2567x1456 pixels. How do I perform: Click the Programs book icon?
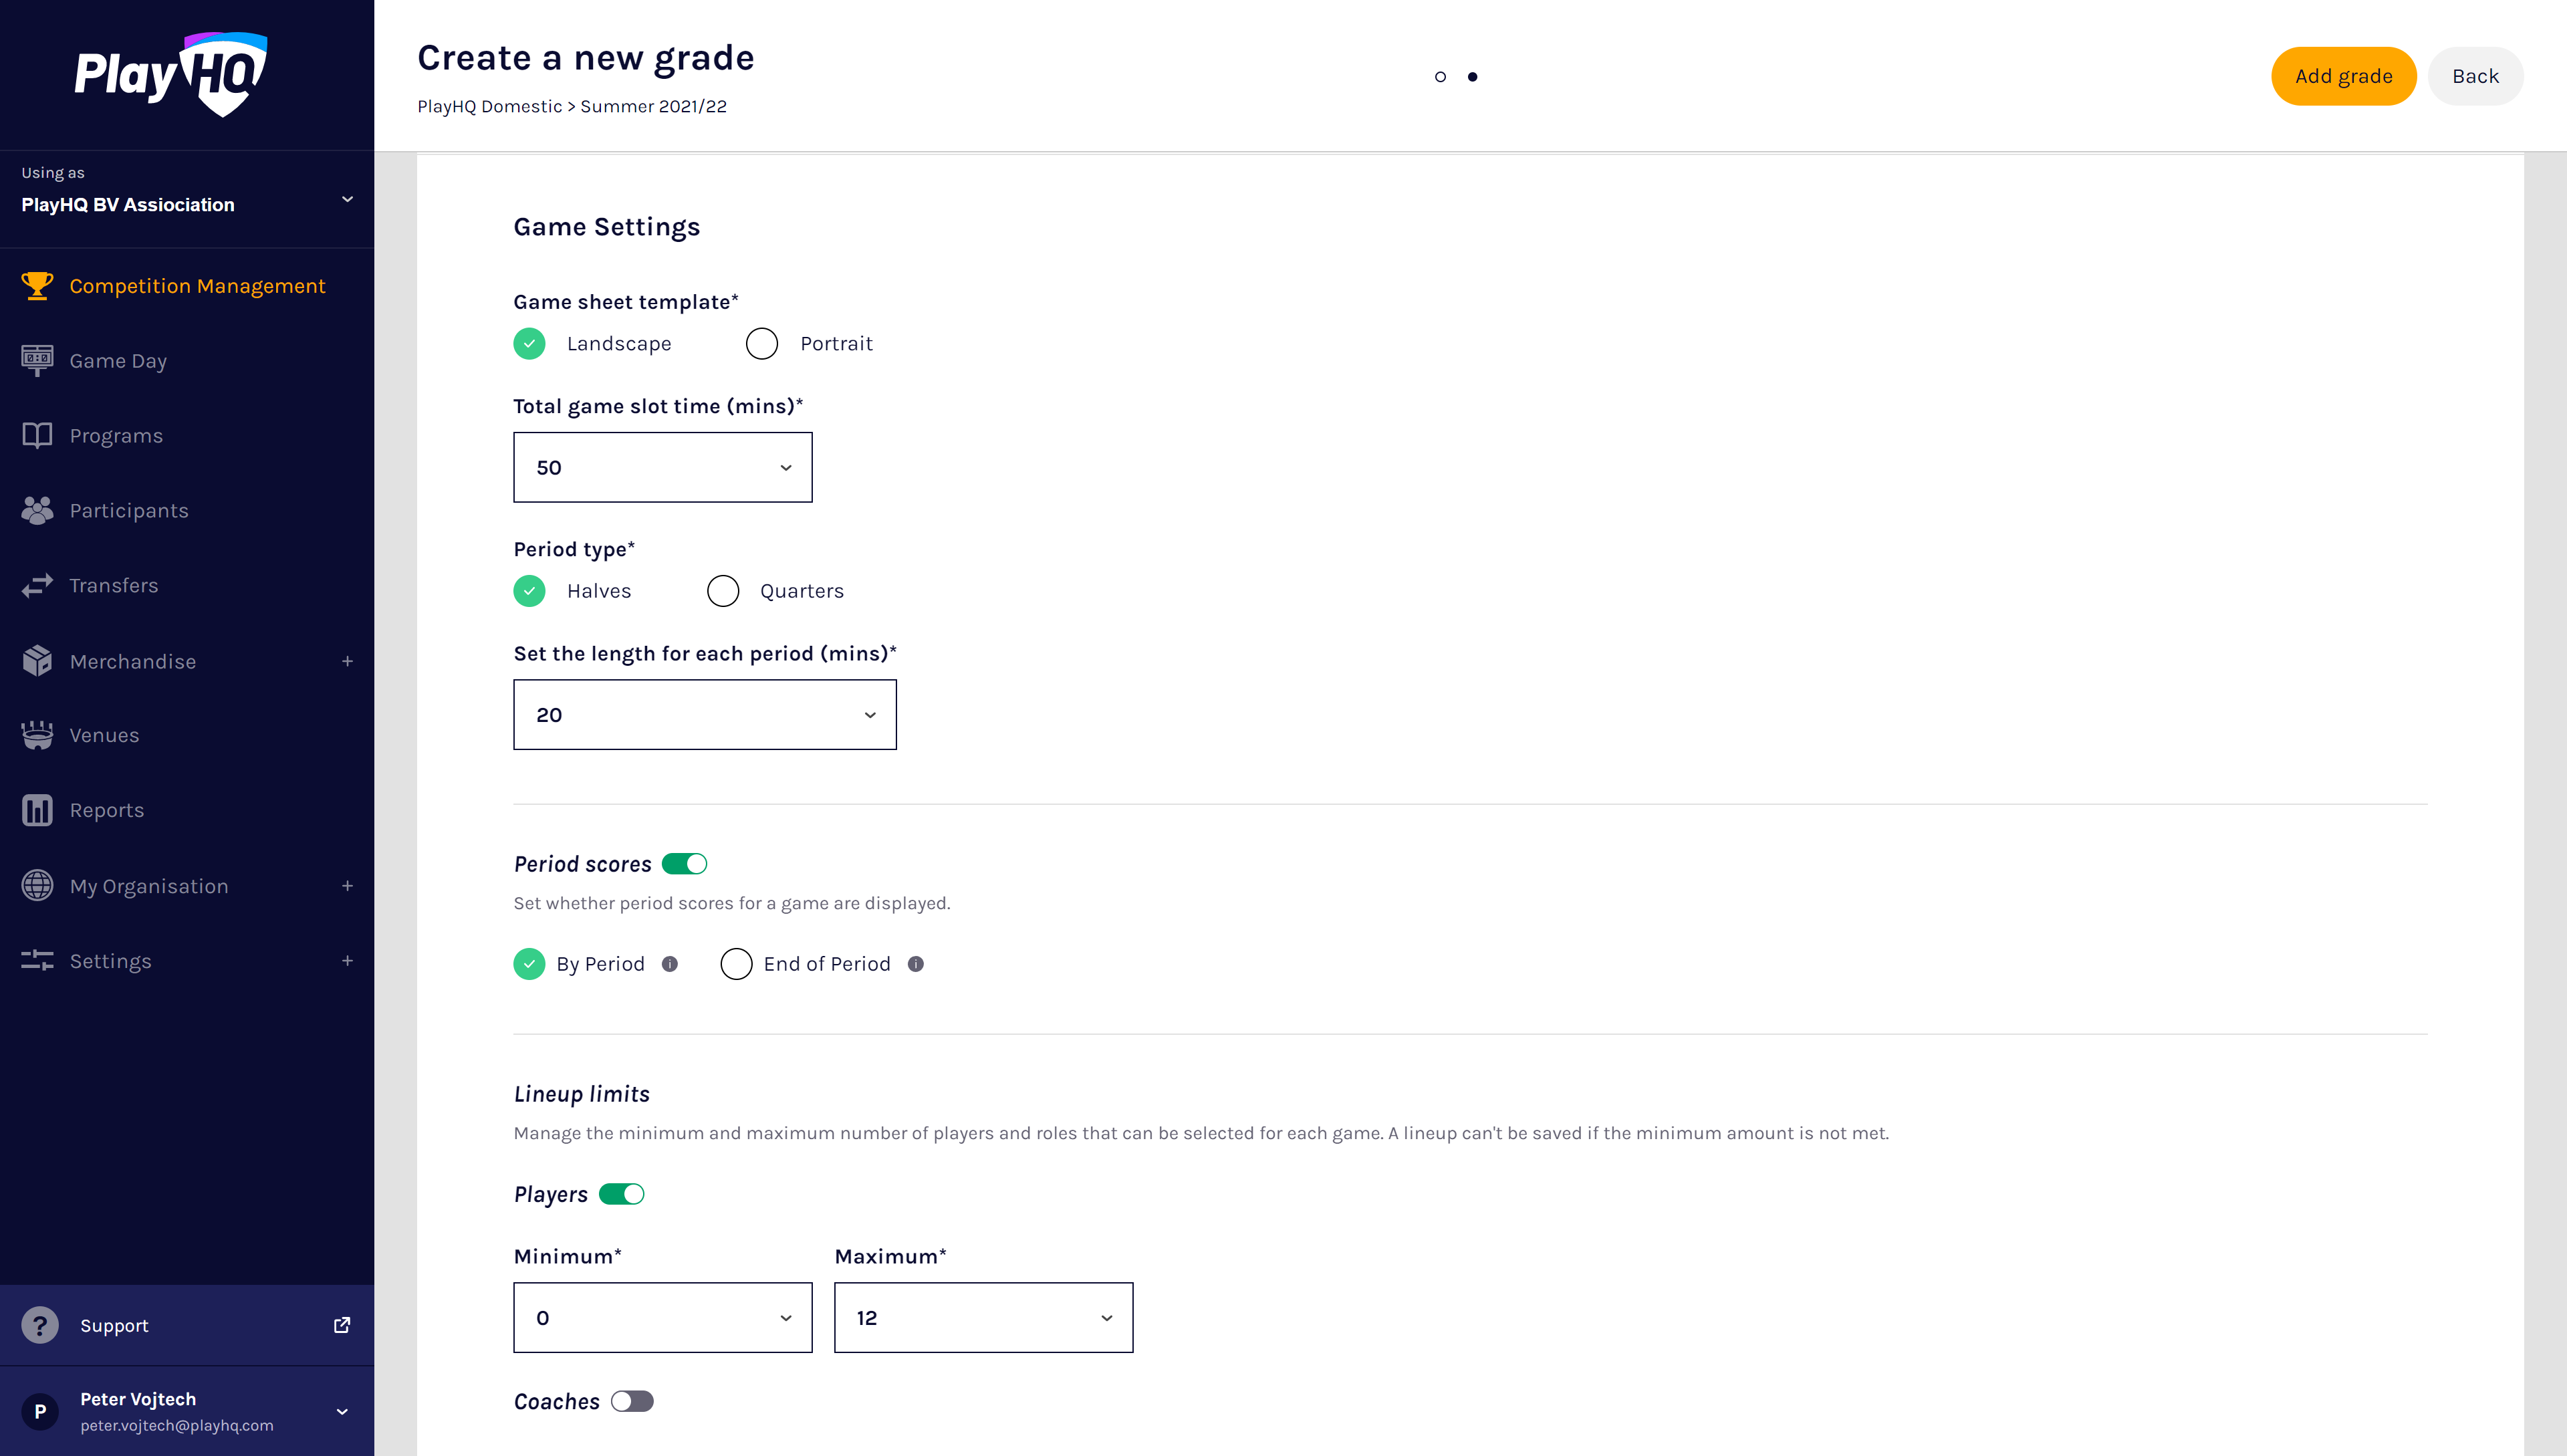coord(37,435)
